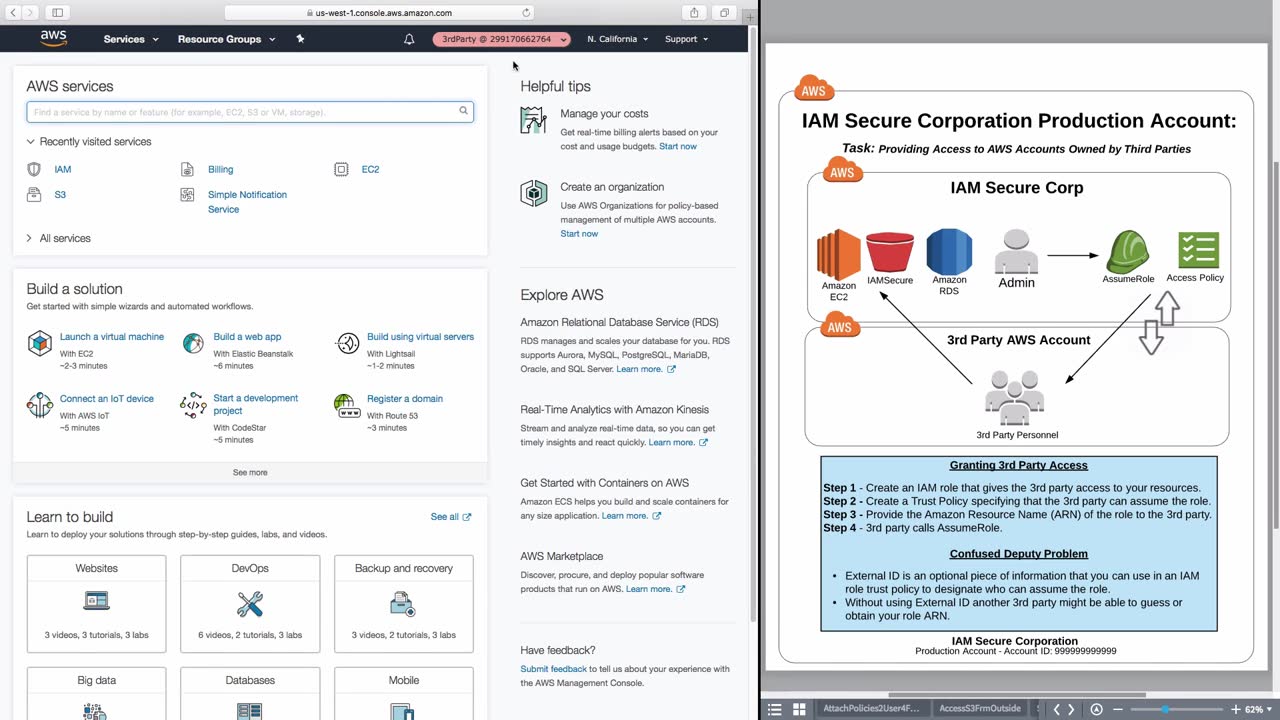Open the DevOps learning card
Screen dimensions: 1280x720
coord(250,603)
